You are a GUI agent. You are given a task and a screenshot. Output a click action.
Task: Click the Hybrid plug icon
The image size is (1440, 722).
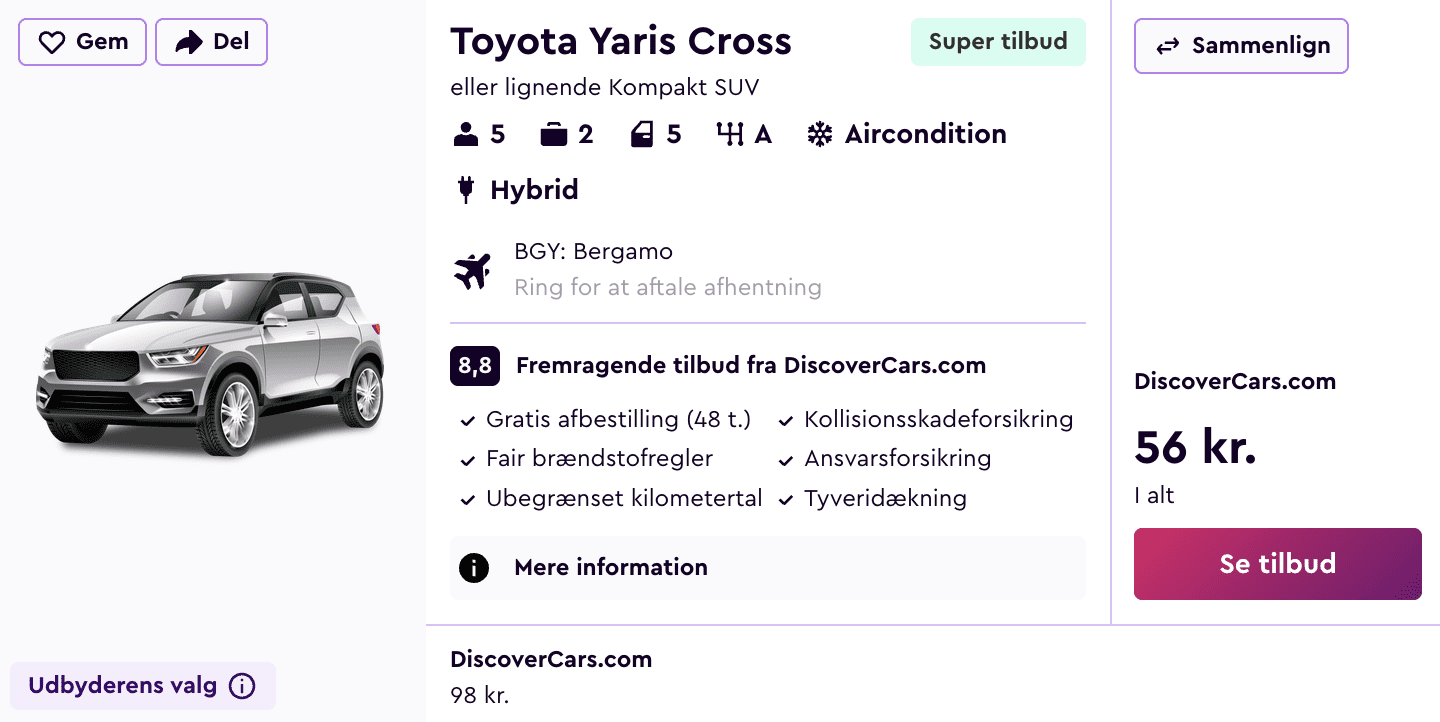pos(465,190)
